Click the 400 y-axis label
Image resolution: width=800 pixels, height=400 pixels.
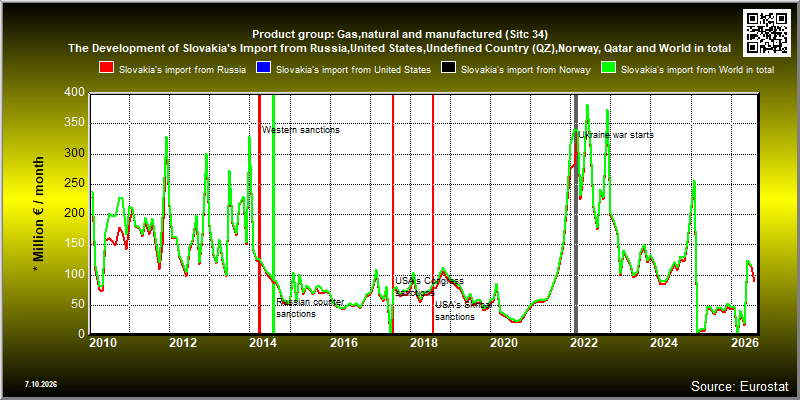coord(75,93)
